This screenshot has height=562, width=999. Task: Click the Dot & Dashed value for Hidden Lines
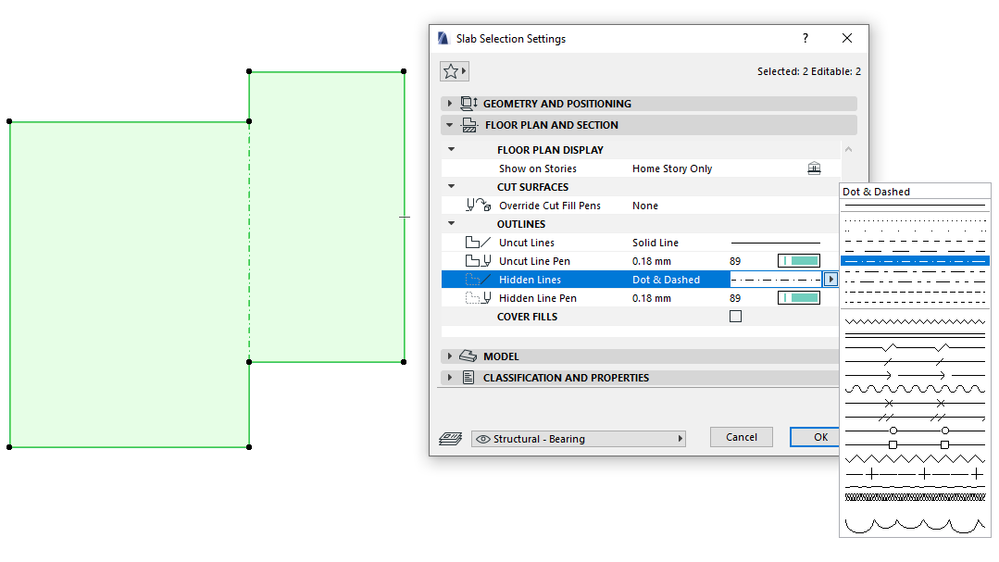click(x=666, y=279)
